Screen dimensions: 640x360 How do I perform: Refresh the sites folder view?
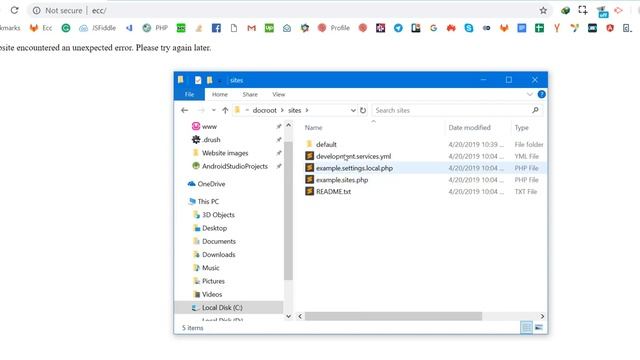(363, 110)
